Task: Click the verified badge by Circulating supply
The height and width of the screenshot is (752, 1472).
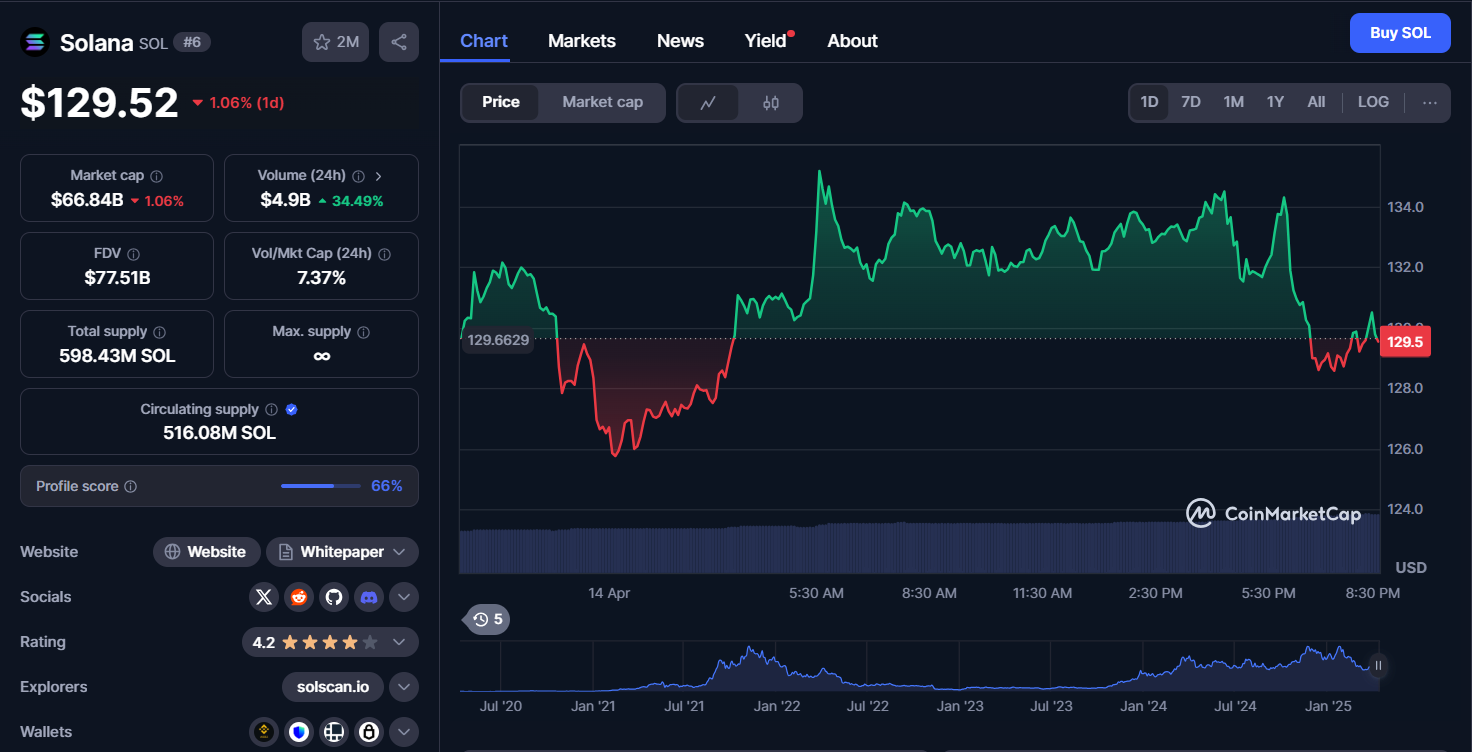Action: [x=292, y=410]
